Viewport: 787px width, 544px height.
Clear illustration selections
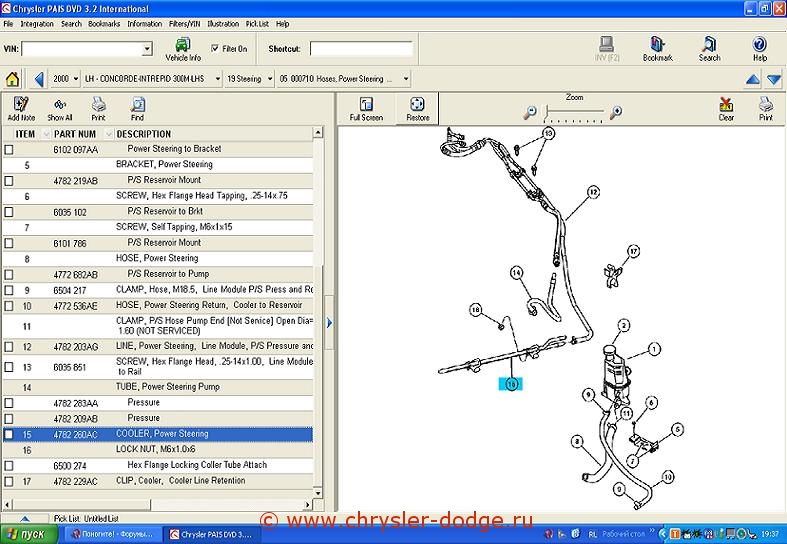pos(726,109)
